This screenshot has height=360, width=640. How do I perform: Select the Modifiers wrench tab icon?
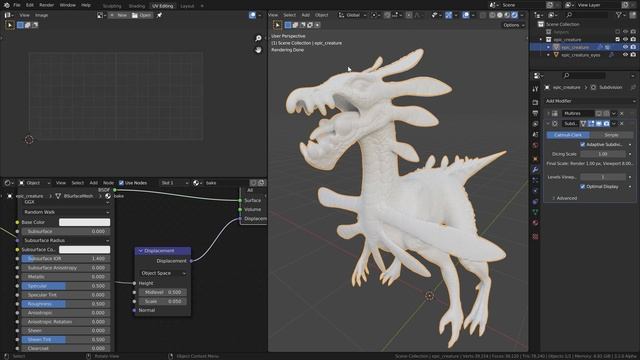coord(535,169)
